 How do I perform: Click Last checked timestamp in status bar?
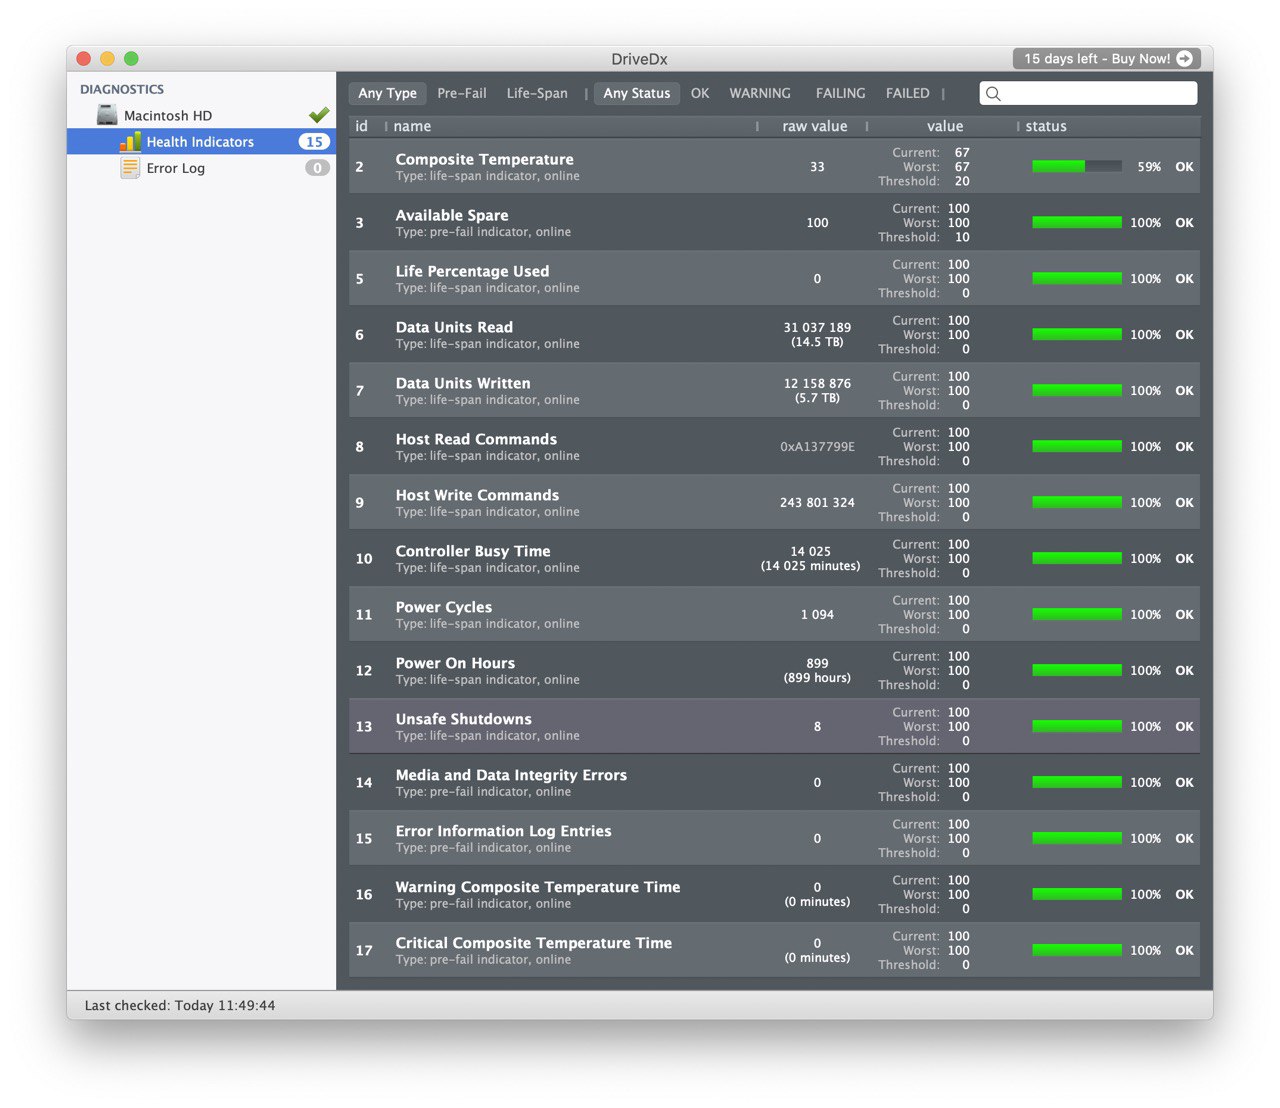(x=180, y=1006)
